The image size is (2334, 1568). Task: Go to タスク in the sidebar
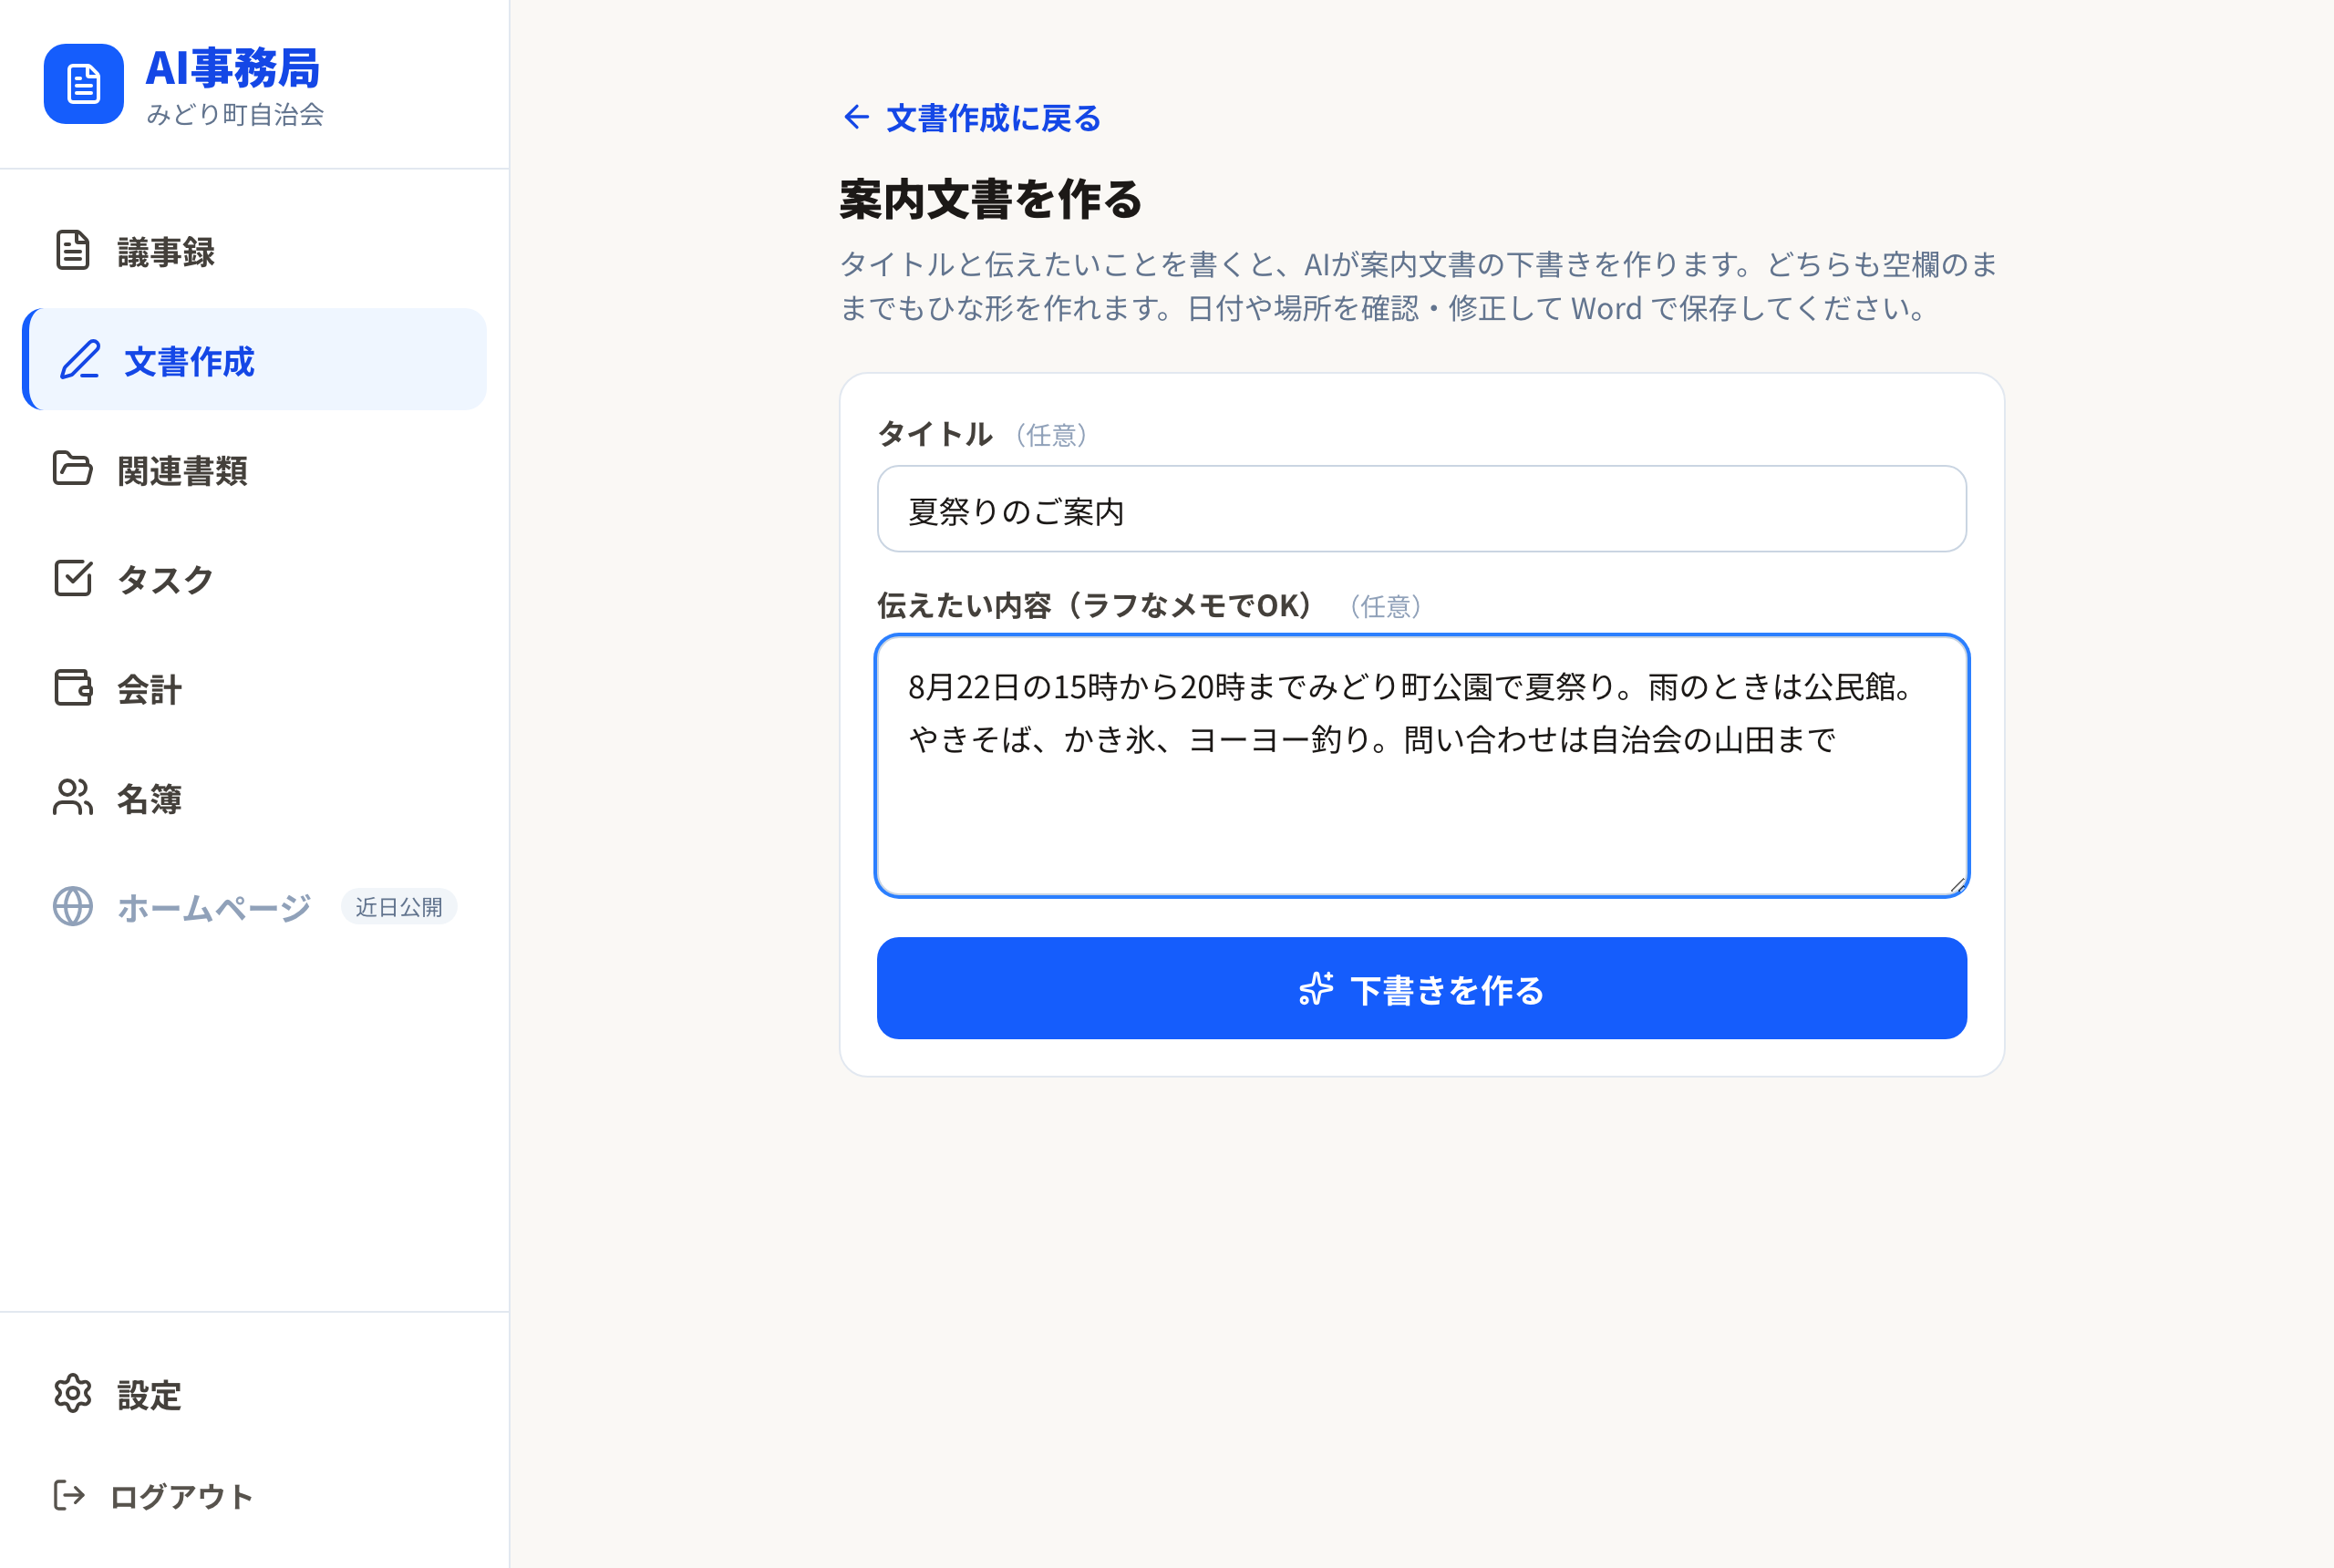click(254, 578)
